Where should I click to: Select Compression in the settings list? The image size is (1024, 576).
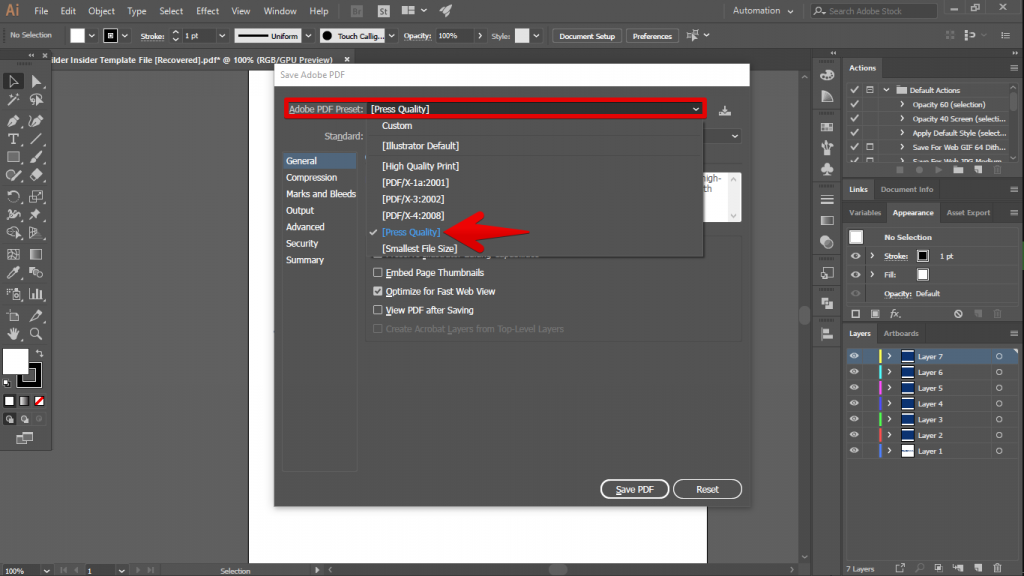pyautogui.click(x=313, y=178)
